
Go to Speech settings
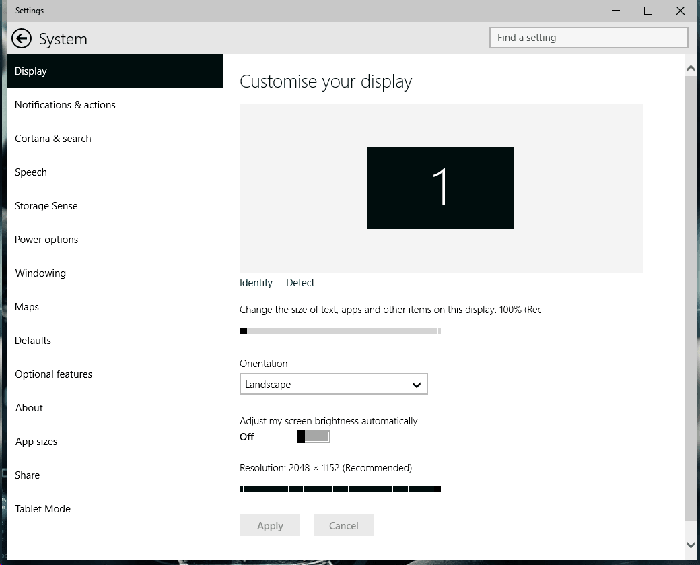(31, 172)
